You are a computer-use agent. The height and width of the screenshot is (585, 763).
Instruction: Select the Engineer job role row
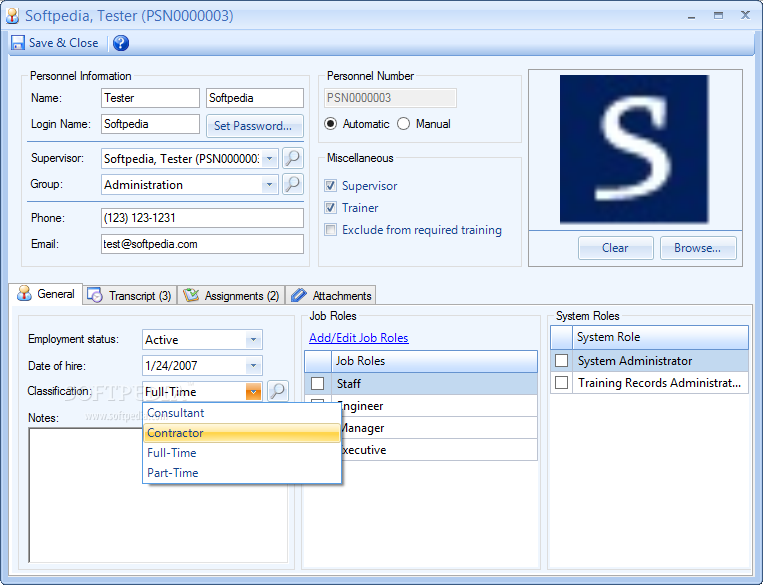pyautogui.click(x=421, y=406)
